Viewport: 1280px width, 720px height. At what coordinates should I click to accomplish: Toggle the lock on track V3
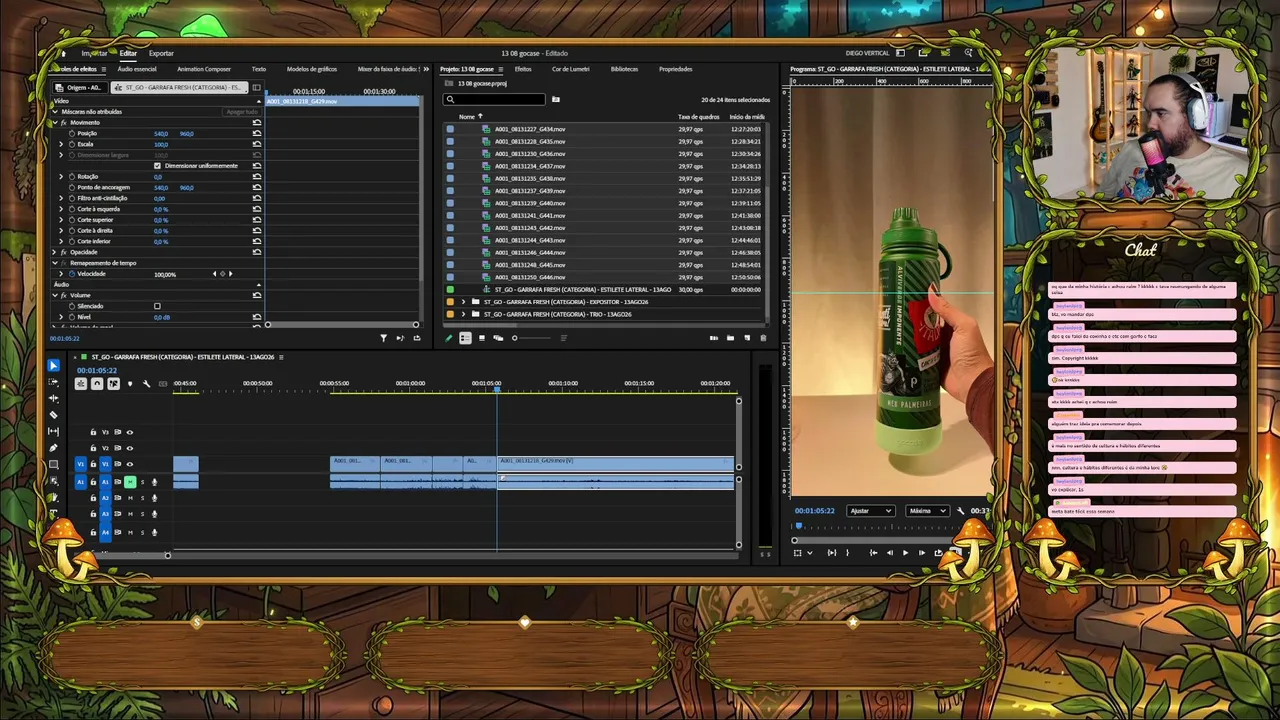[x=93, y=432]
